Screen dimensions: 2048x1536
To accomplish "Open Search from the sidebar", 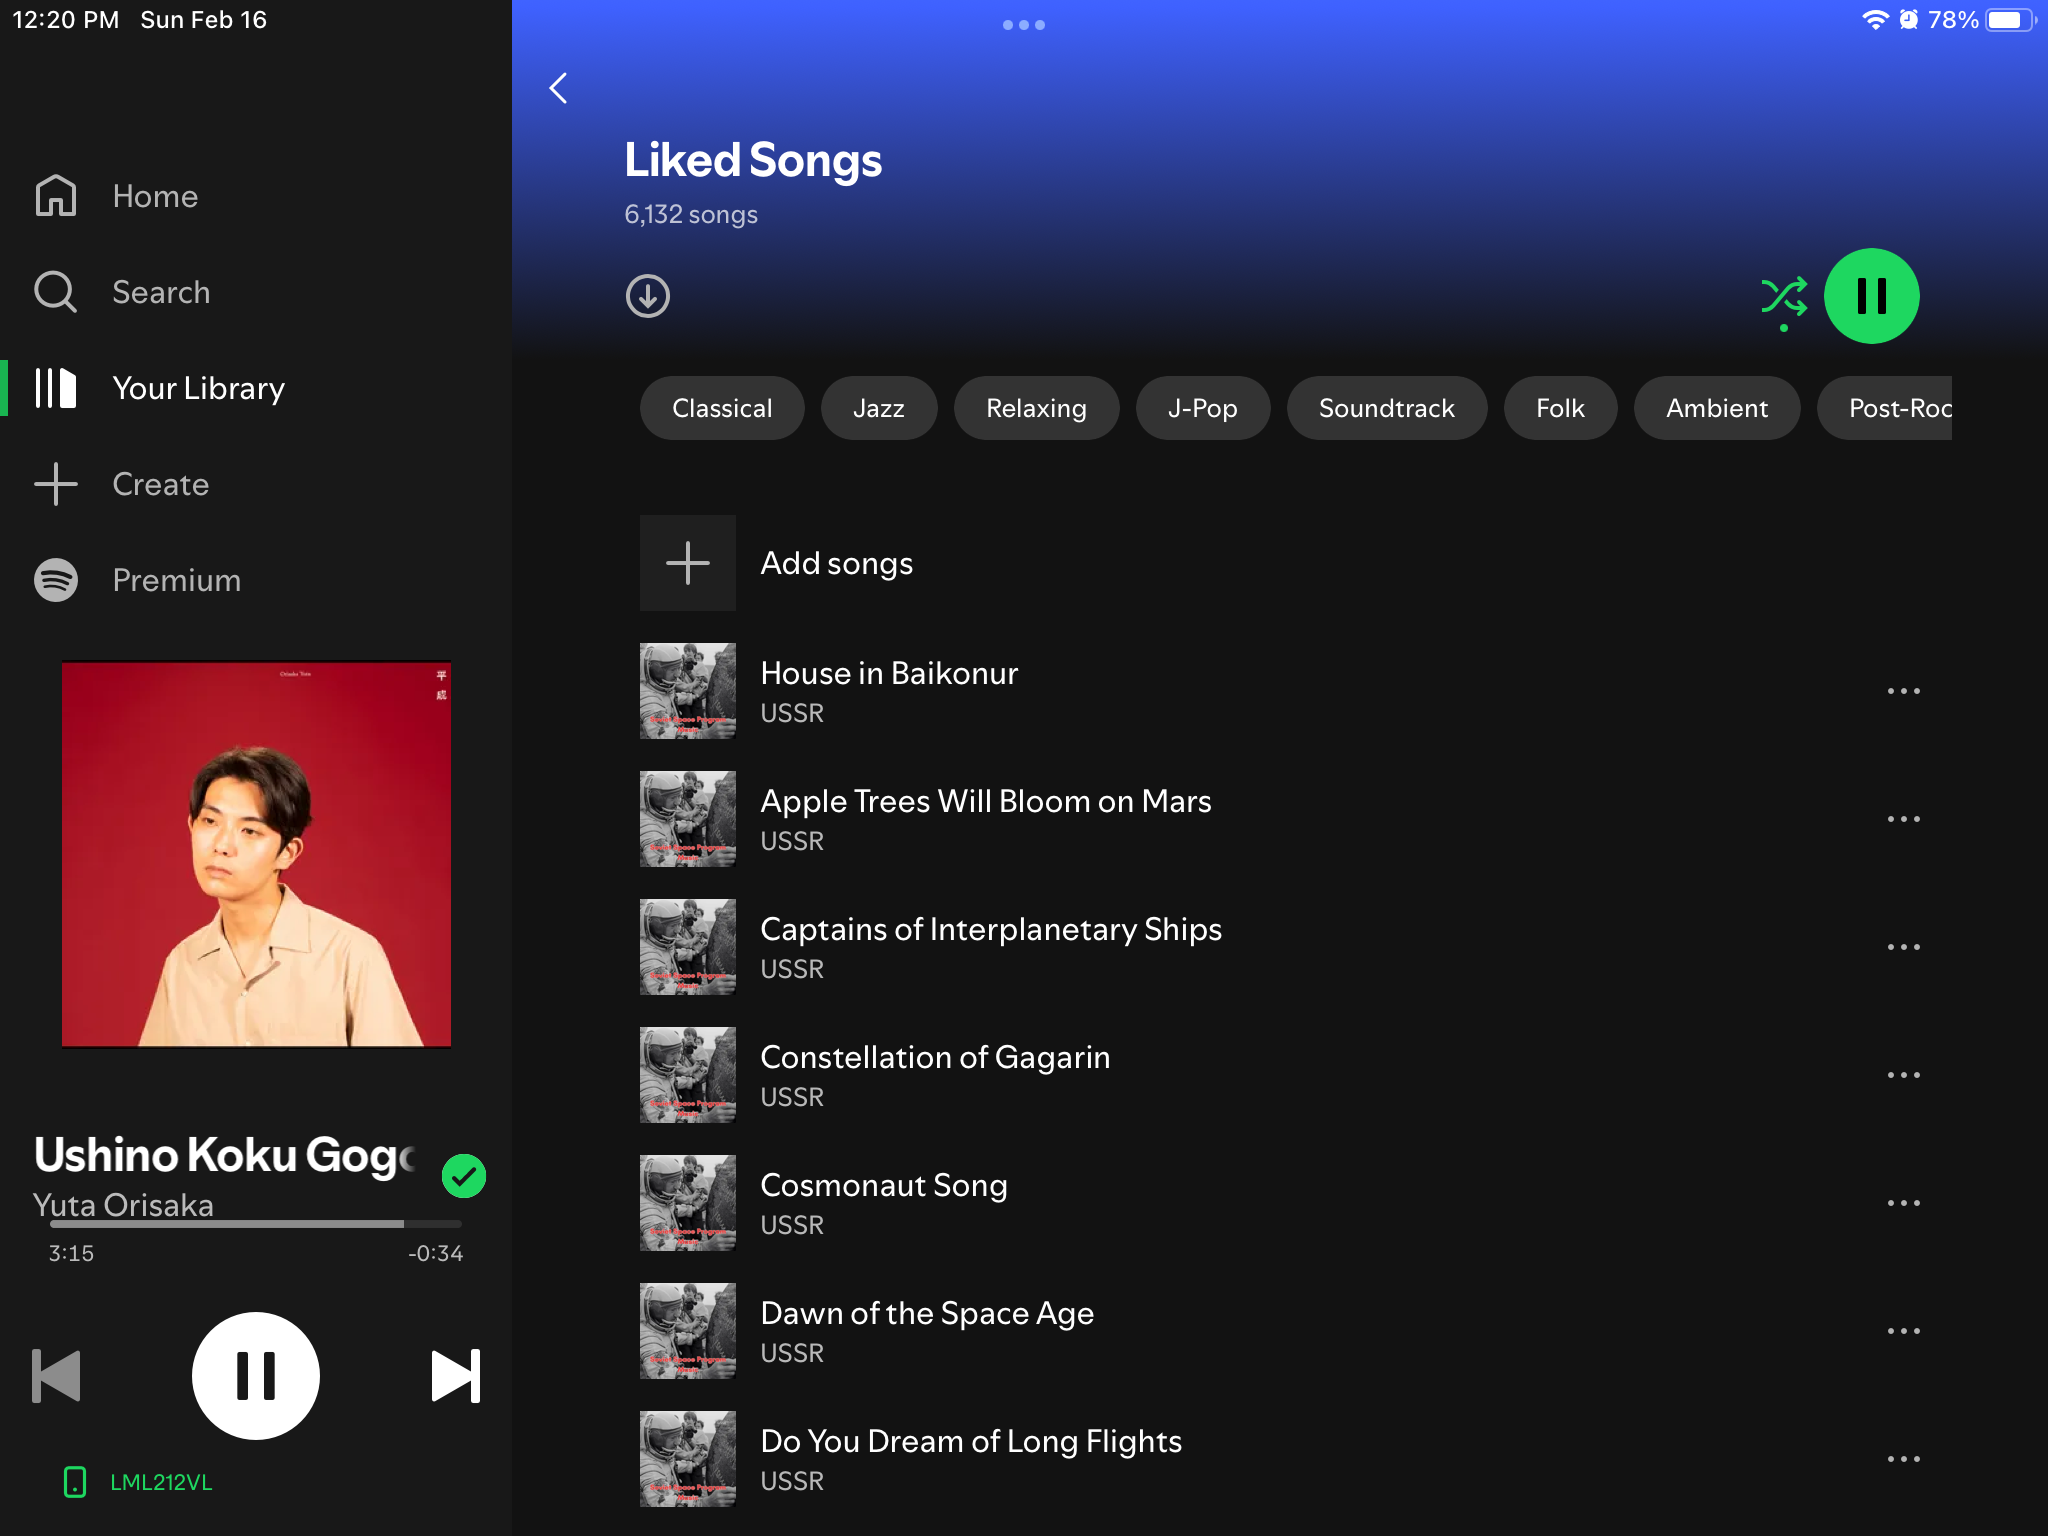I will tap(56, 292).
